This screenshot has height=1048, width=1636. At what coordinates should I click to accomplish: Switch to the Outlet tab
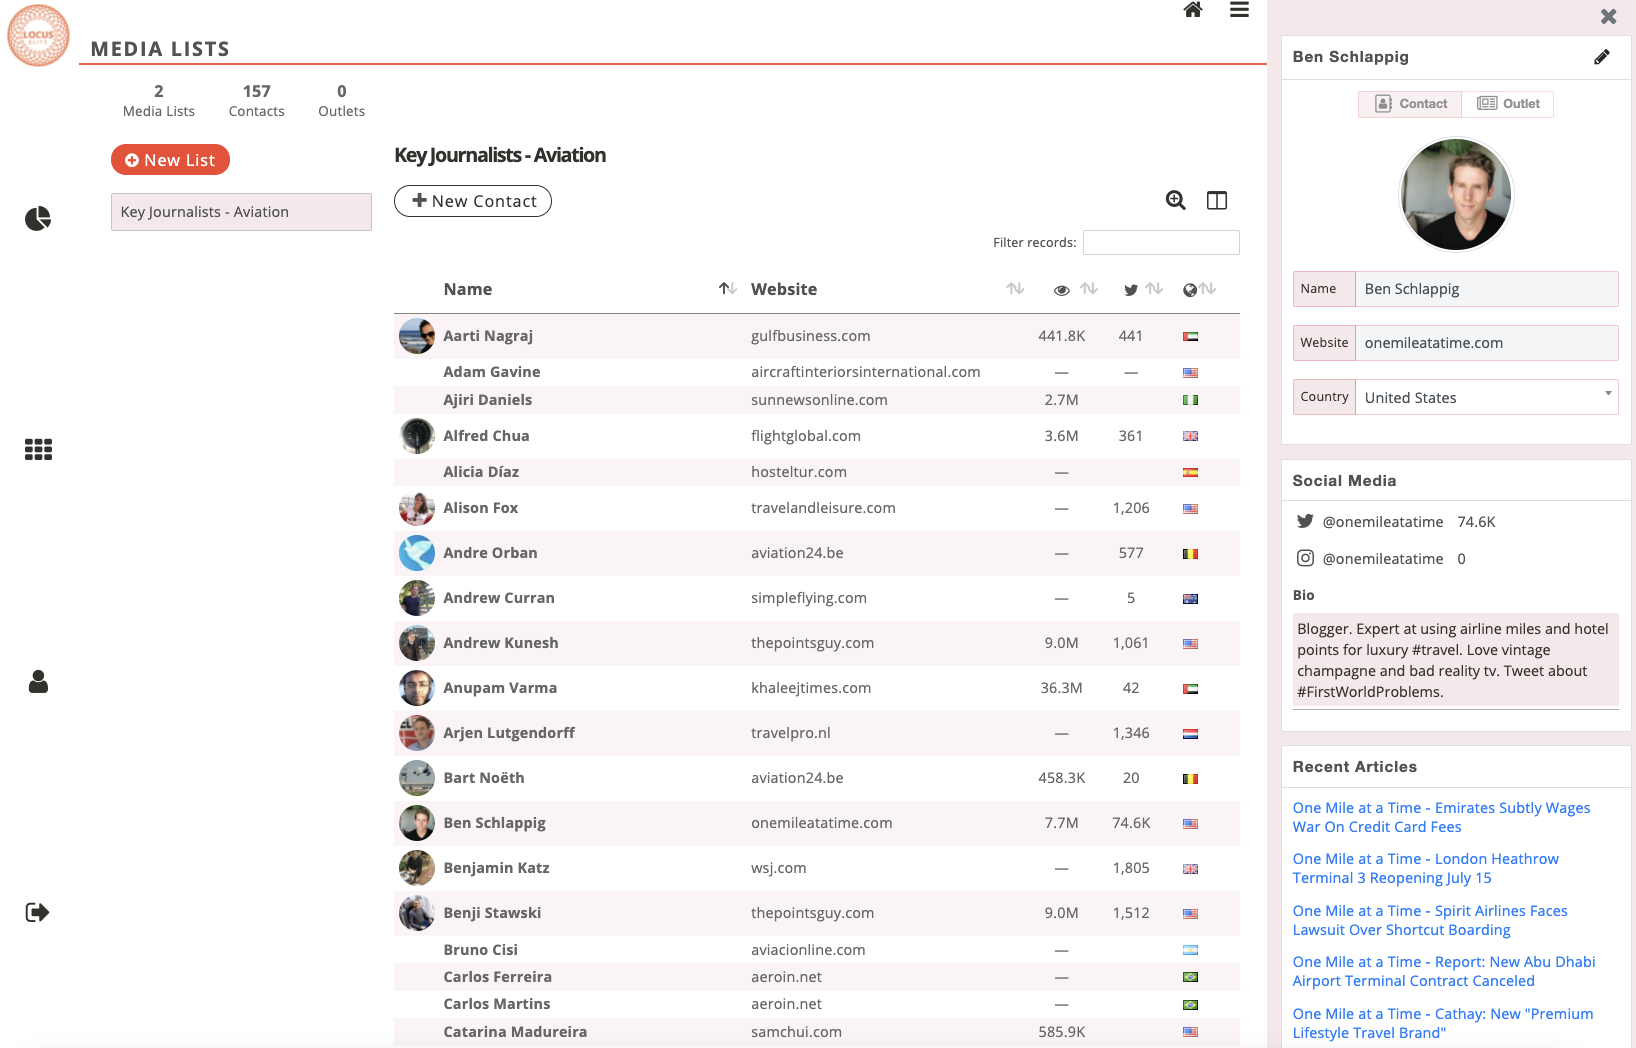(x=1508, y=104)
